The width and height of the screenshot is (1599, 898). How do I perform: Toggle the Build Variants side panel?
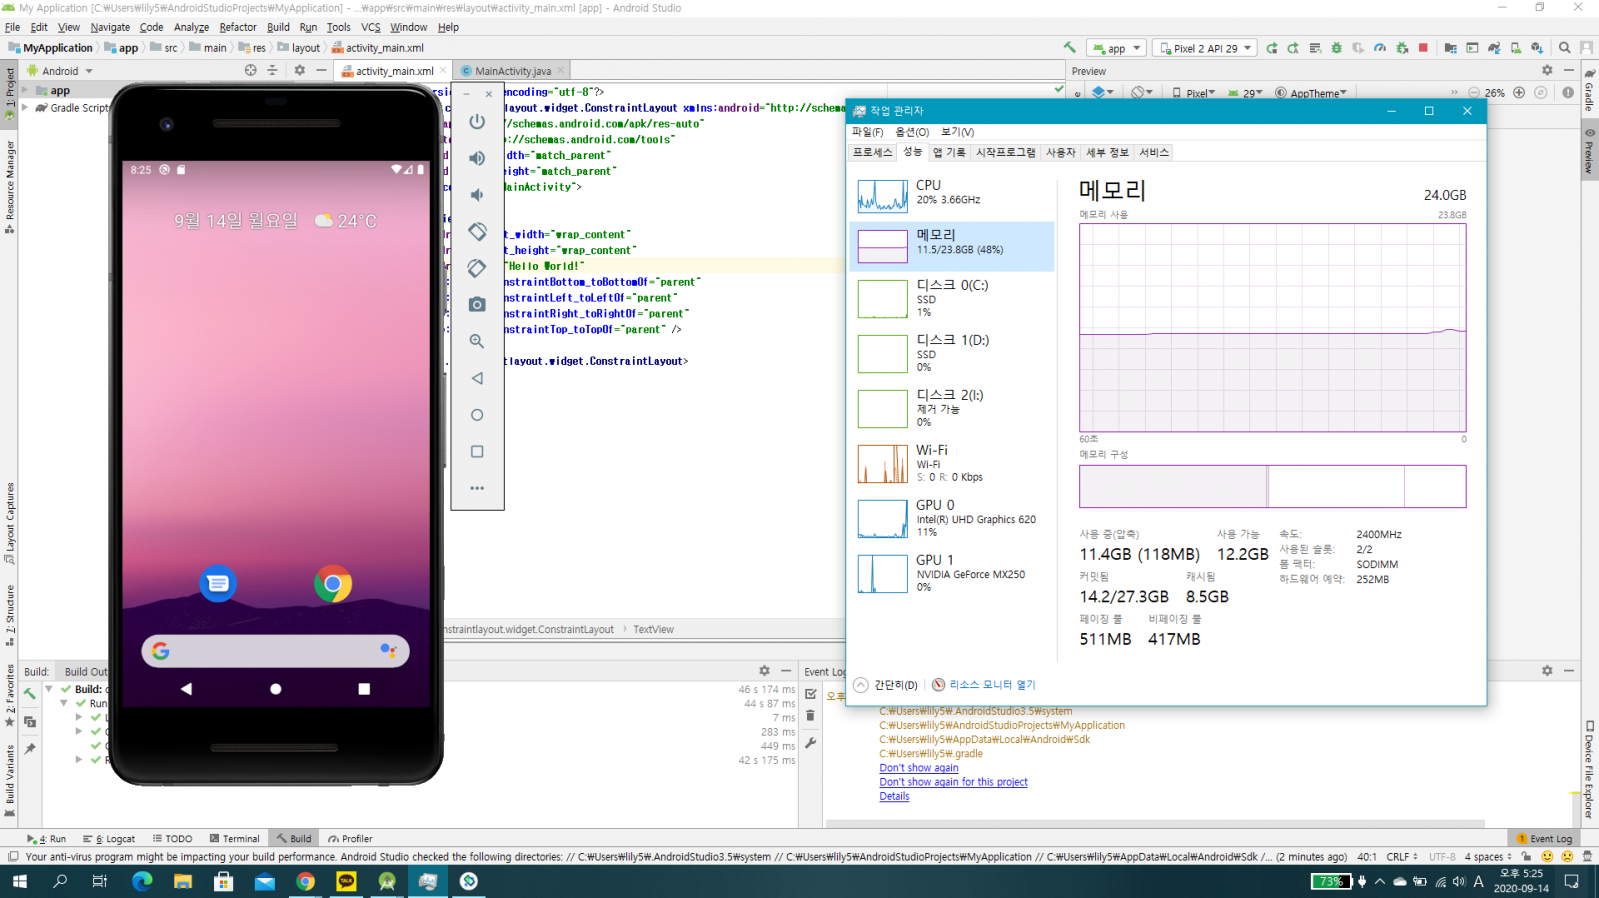[9, 775]
